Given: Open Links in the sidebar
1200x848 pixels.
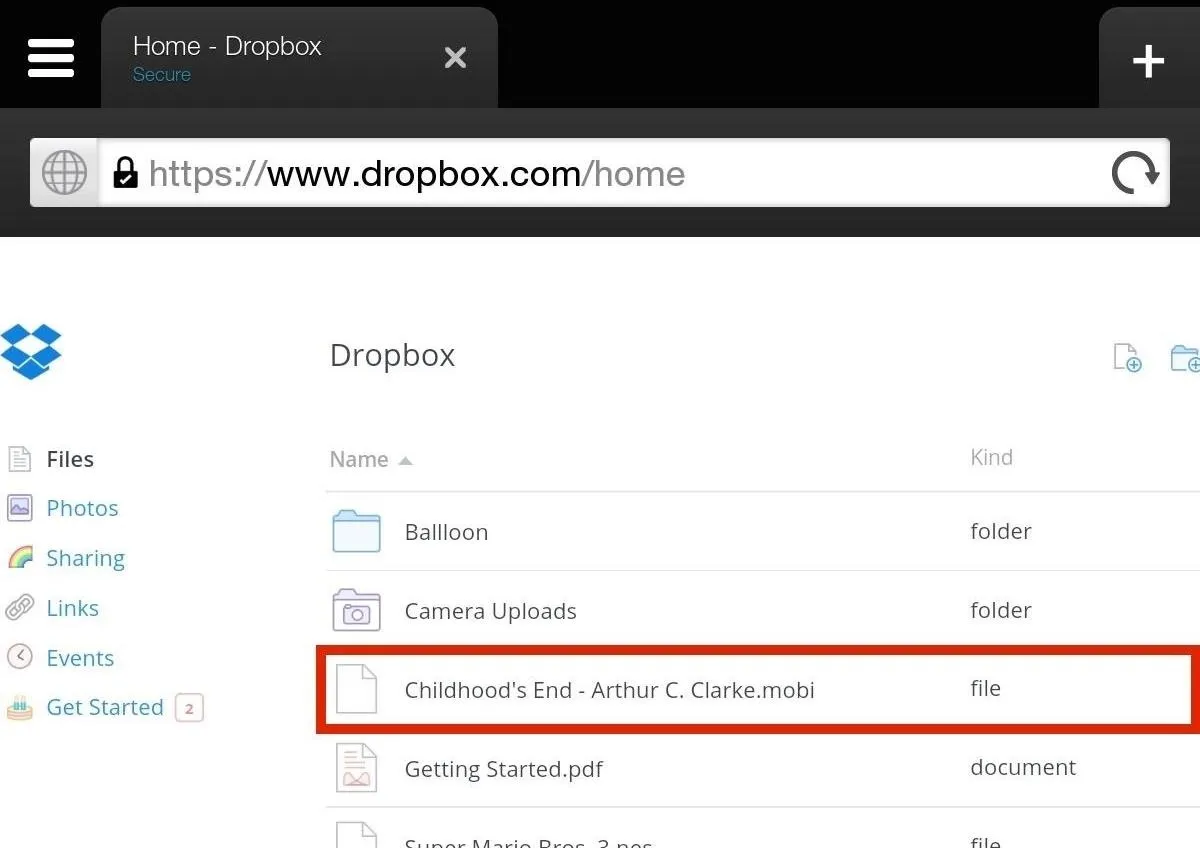Looking at the screenshot, I should pyautogui.click(x=72, y=608).
